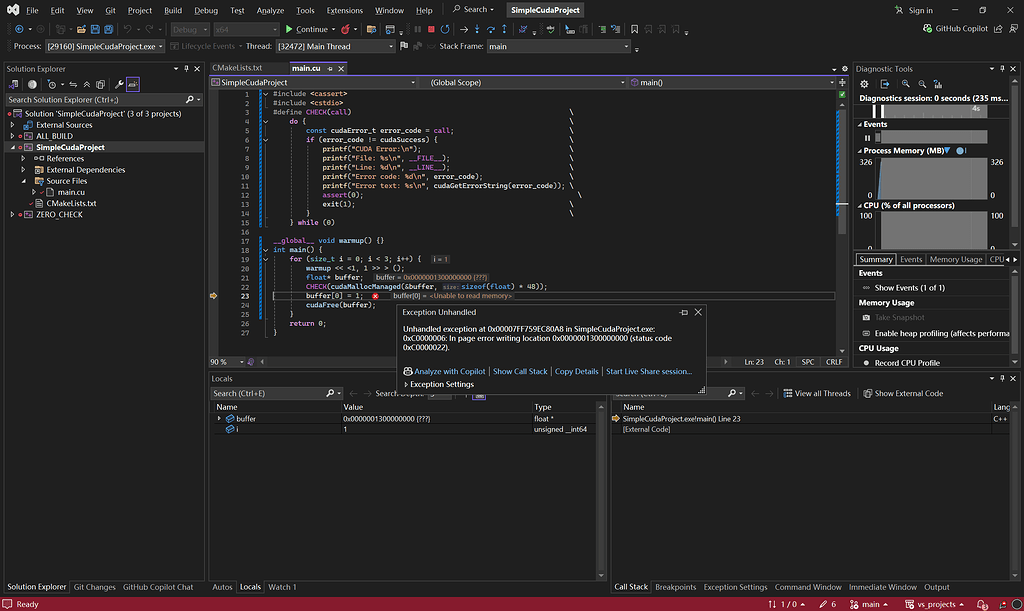Screen dimensions: 1024x611
Task: Click the Restart debugging icon
Action: [445, 29]
